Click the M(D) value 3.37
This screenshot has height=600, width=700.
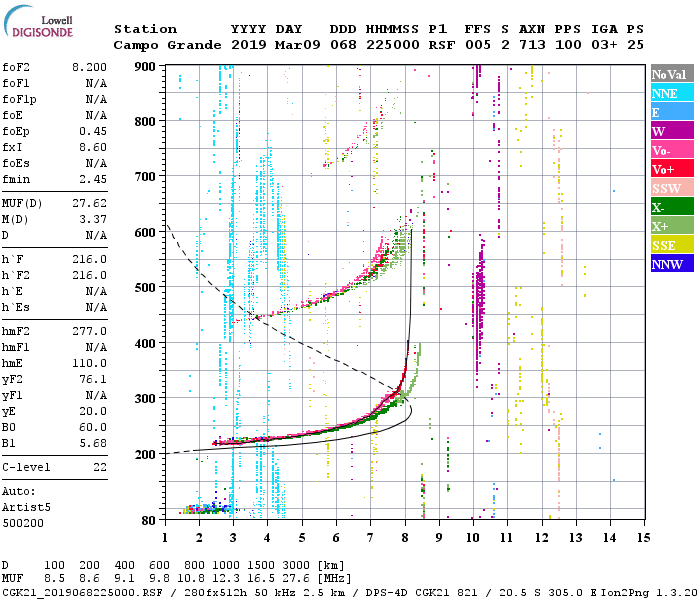pos(93,220)
